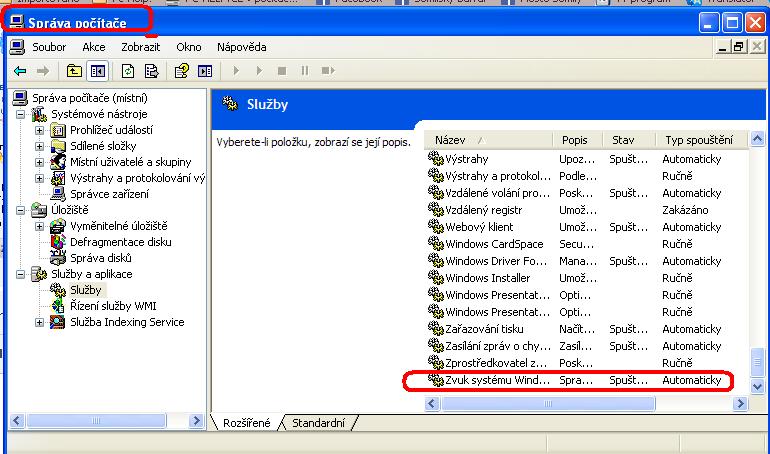Expand the Sdílené složky node
The height and width of the screenshot is (454, 770).
click(39, 146)
